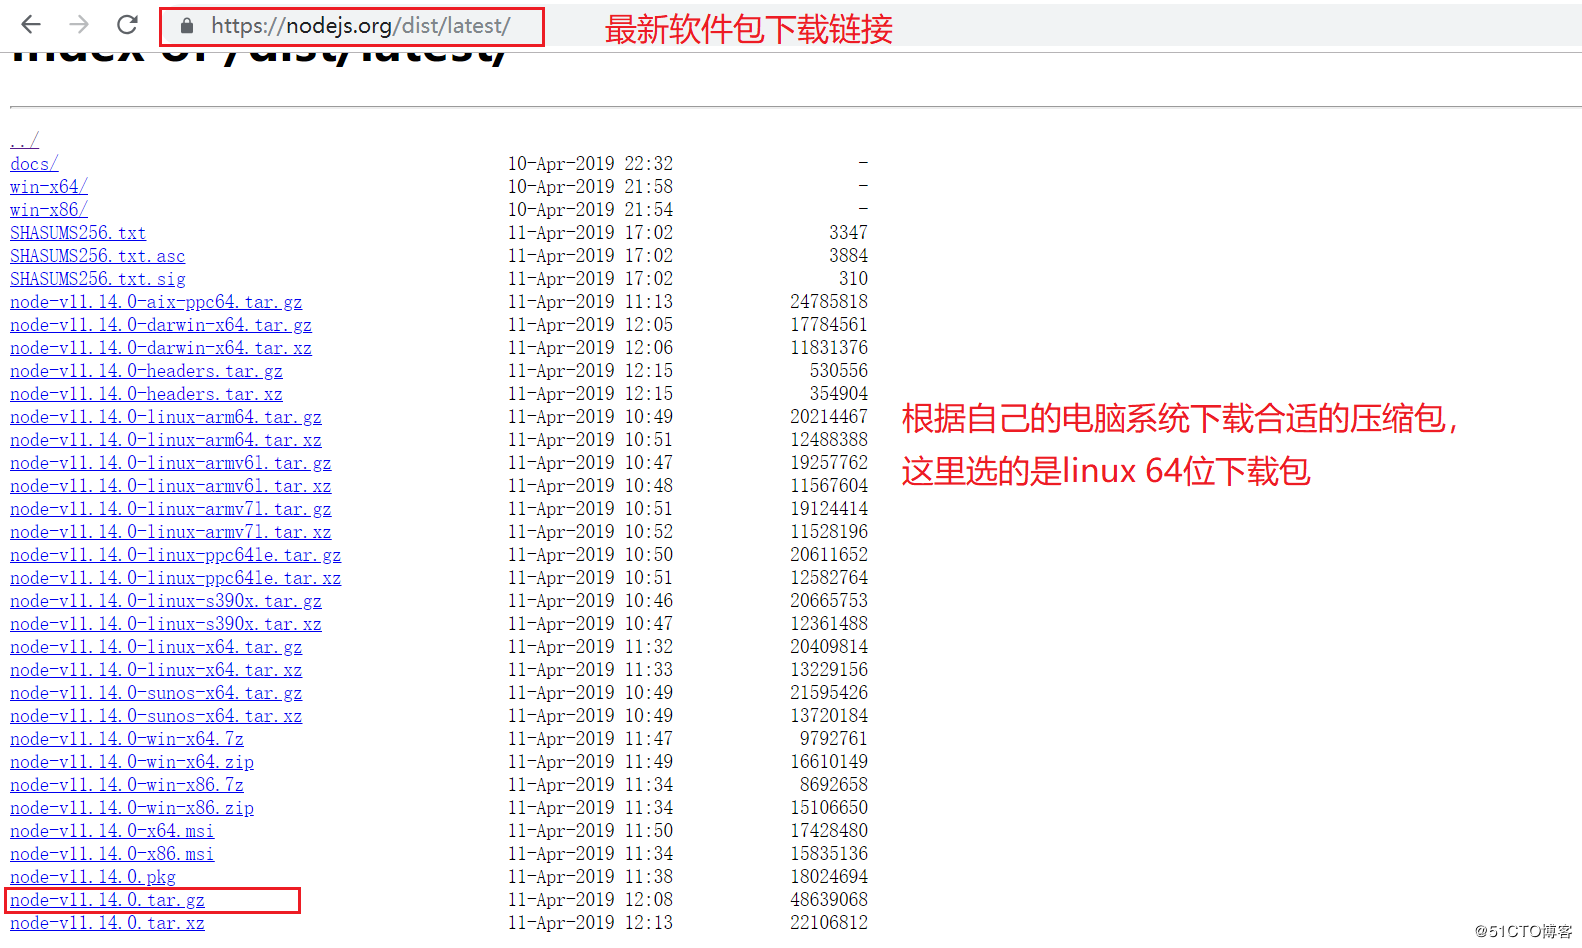Download node-v11.14.0.pkg package

93,876
